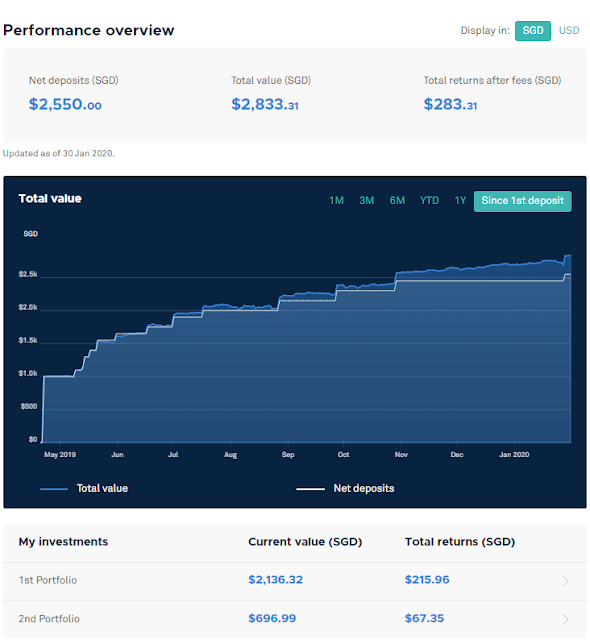
Task: Click the chart at Jan 2020 marker
Action: [x=514, y=454]
